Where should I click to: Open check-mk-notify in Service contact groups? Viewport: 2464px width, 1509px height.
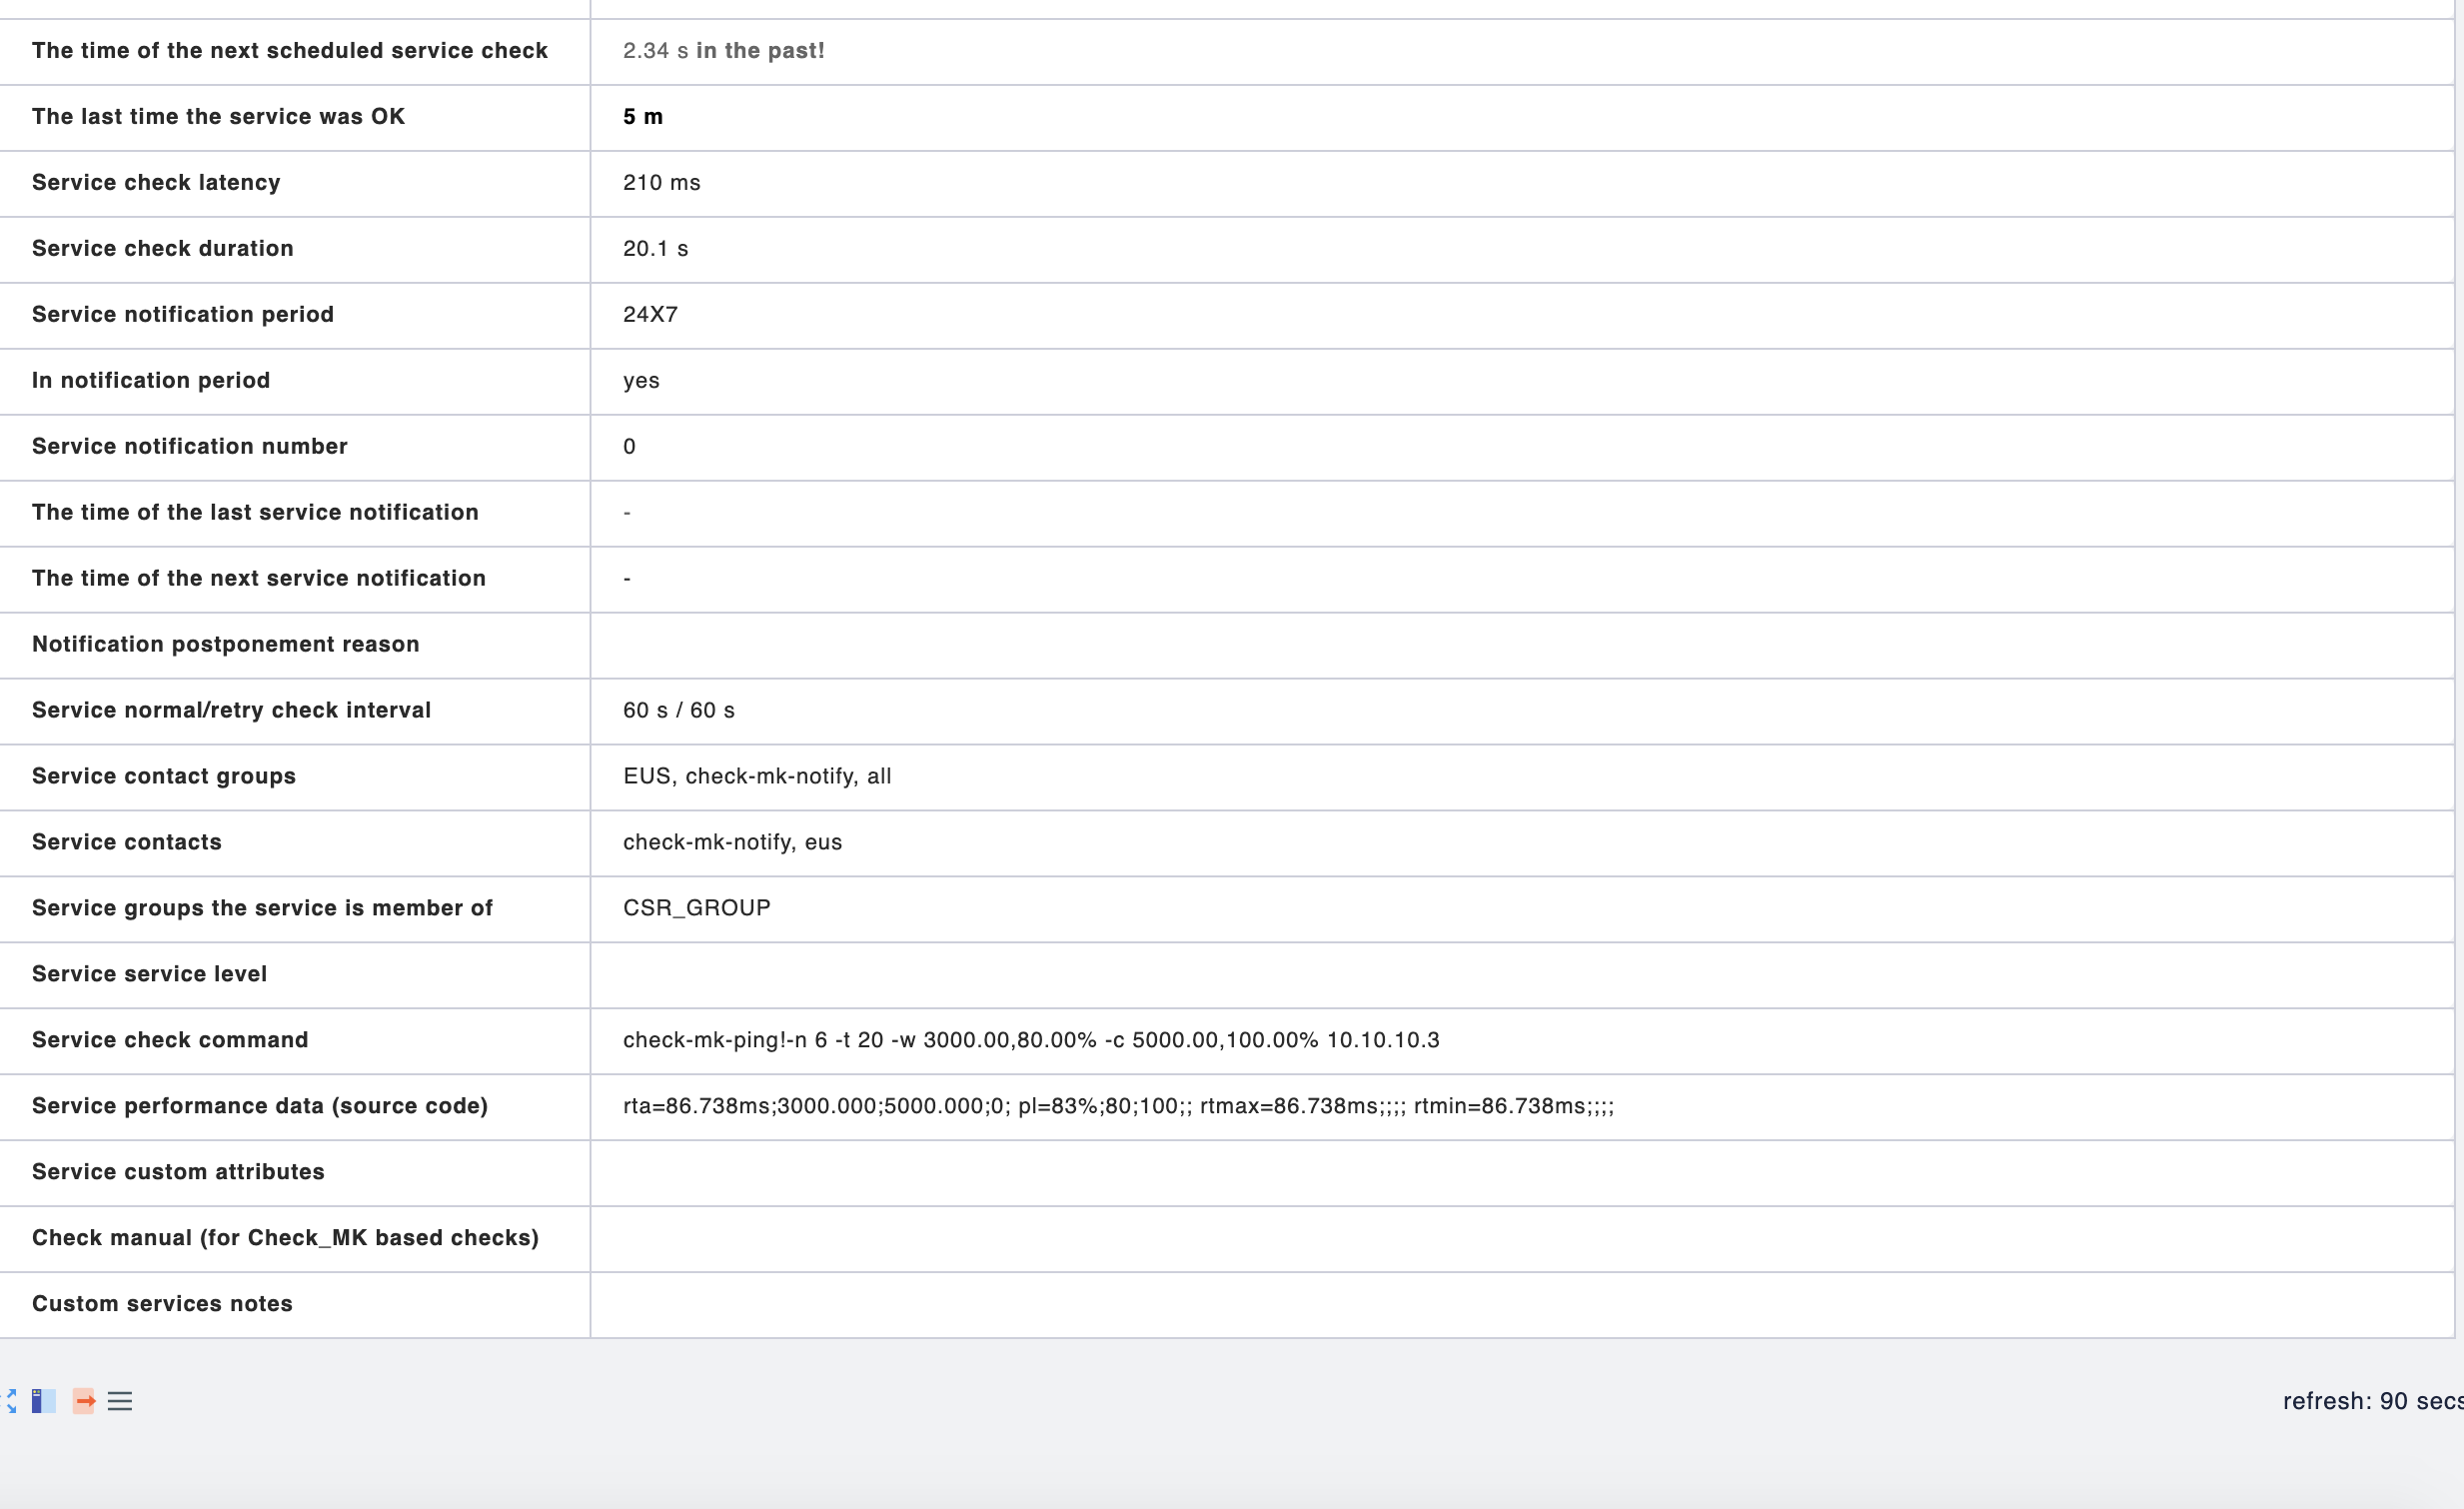click(769, 777)
